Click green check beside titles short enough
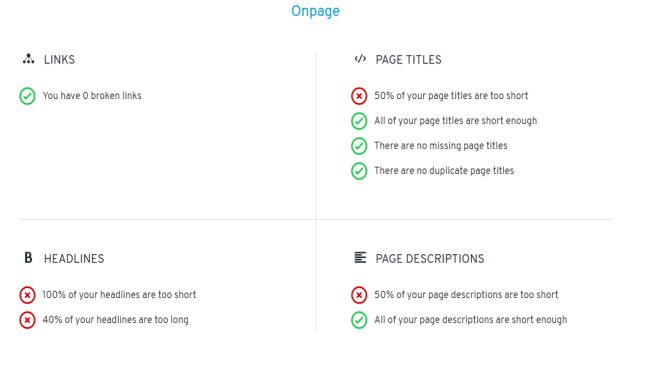 pyautogui.click(x=359, y=121)
